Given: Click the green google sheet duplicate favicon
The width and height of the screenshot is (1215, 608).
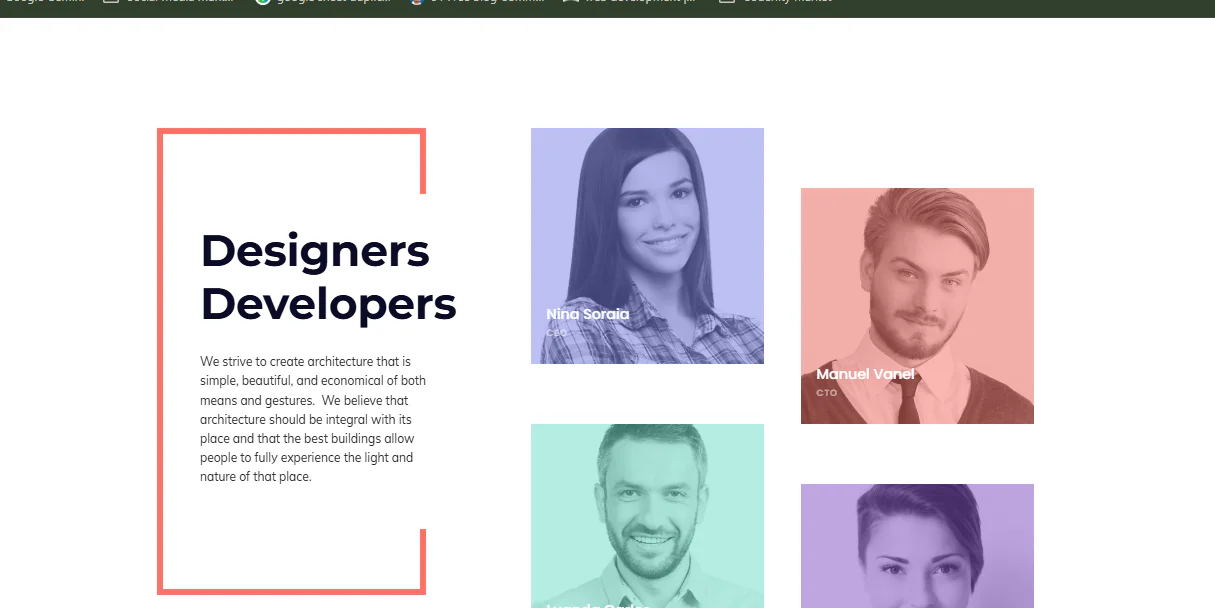Looking at the screenshot, I should (x=261, y=2).
